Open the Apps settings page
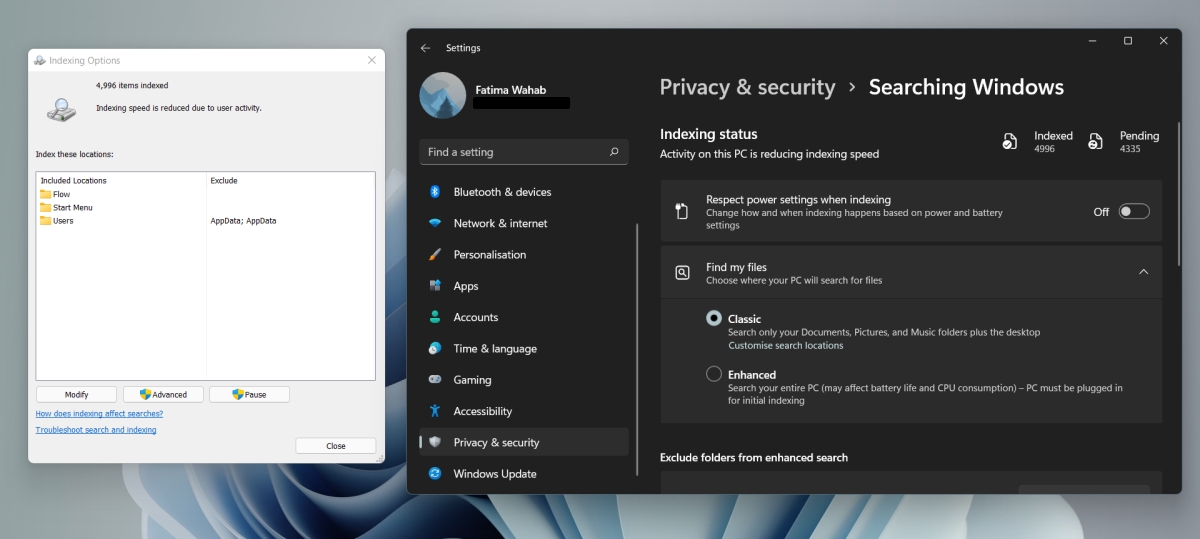1200x539 pixels. [x=524, y=286]
